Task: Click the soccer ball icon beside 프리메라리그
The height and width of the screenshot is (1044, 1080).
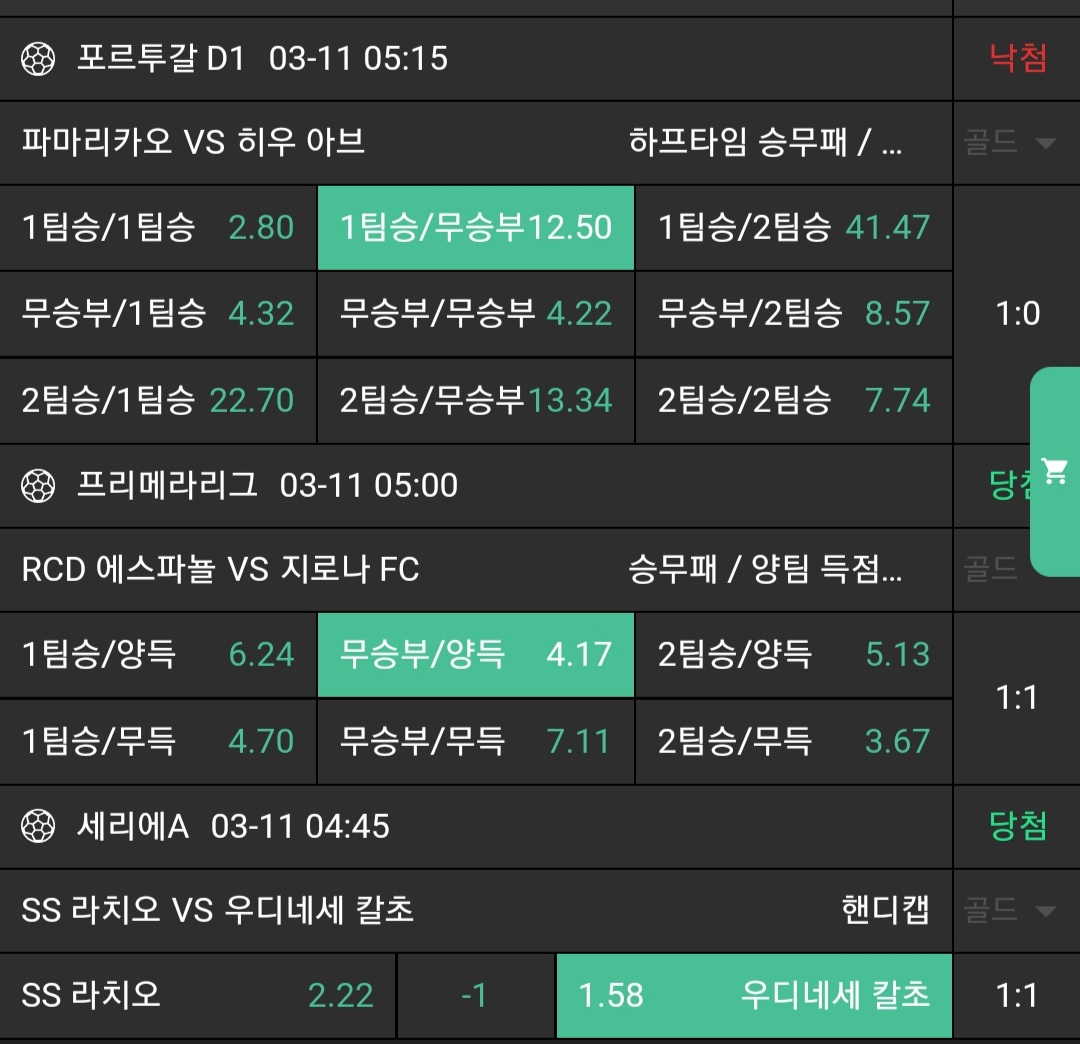Action: tap(38, 486)
